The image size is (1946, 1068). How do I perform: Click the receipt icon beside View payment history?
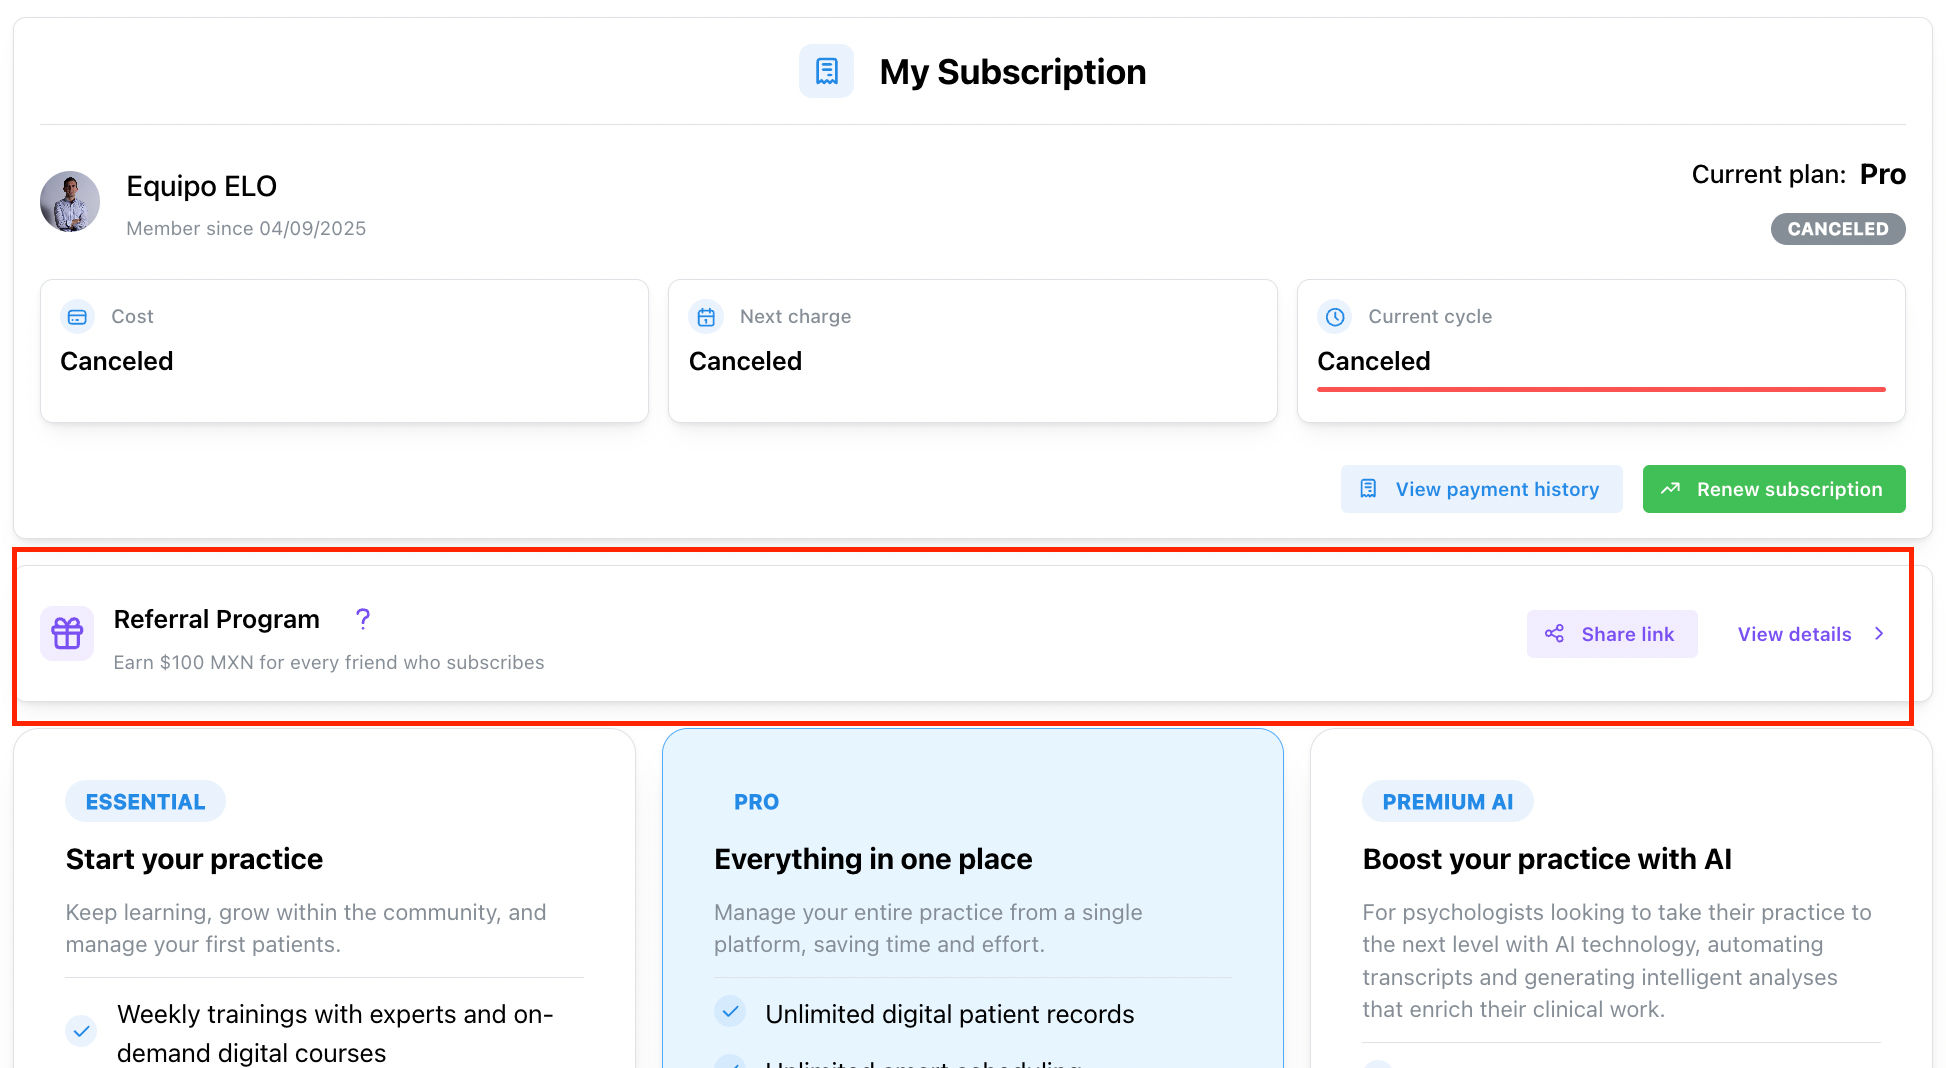pos(1368,489)
